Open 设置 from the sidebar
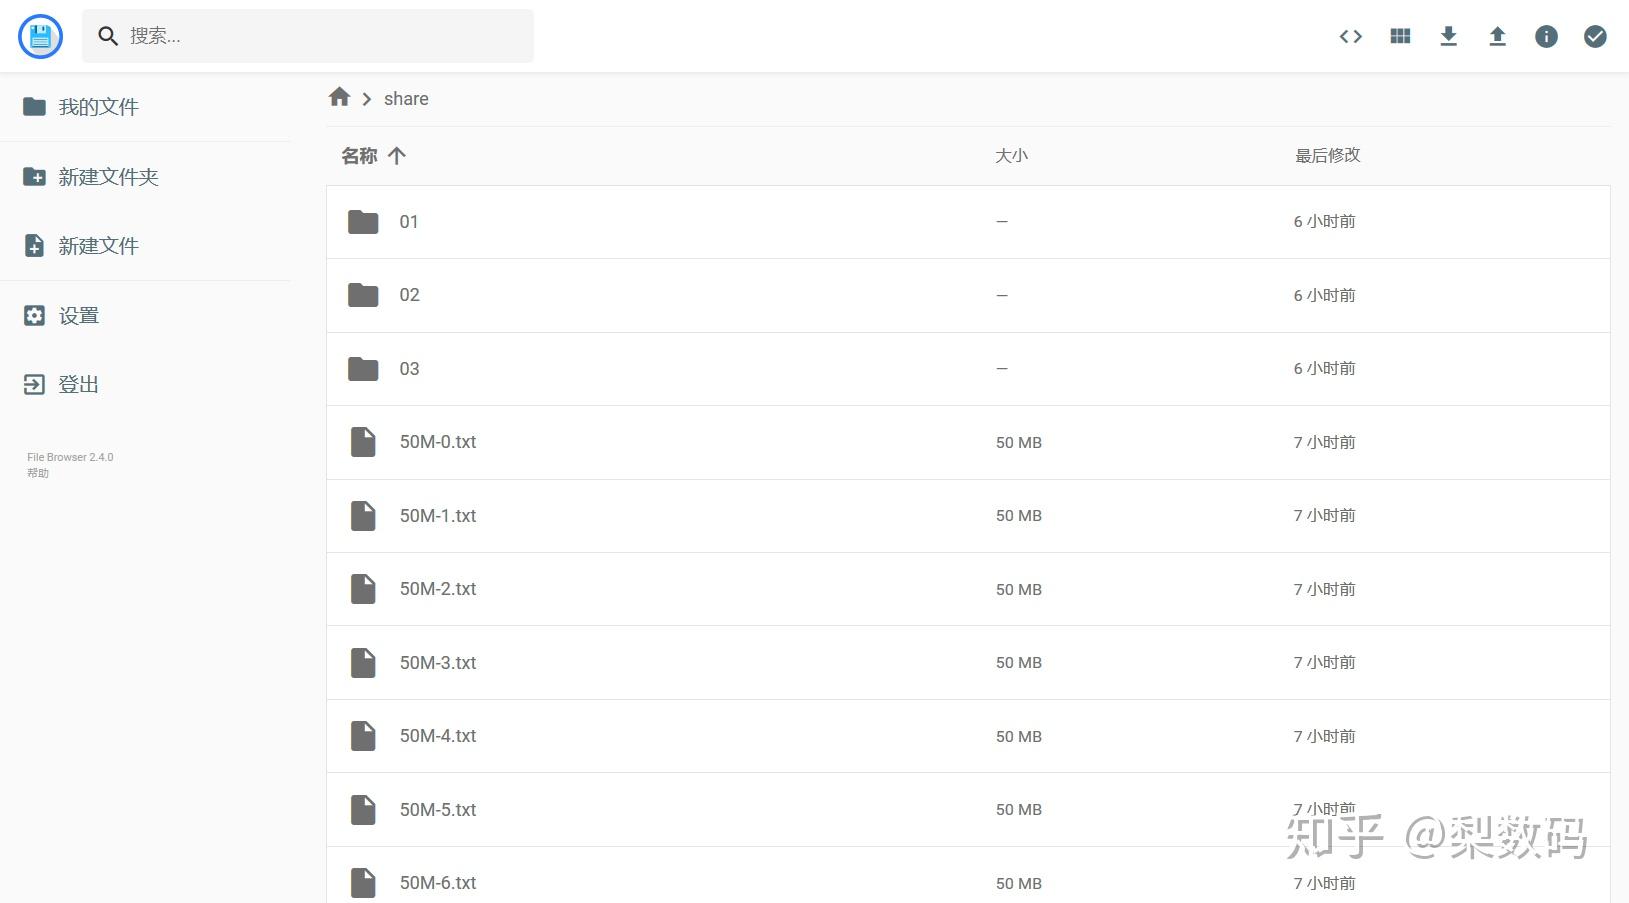Viewport: 1629px width, 903px height. tap(78, 316)
